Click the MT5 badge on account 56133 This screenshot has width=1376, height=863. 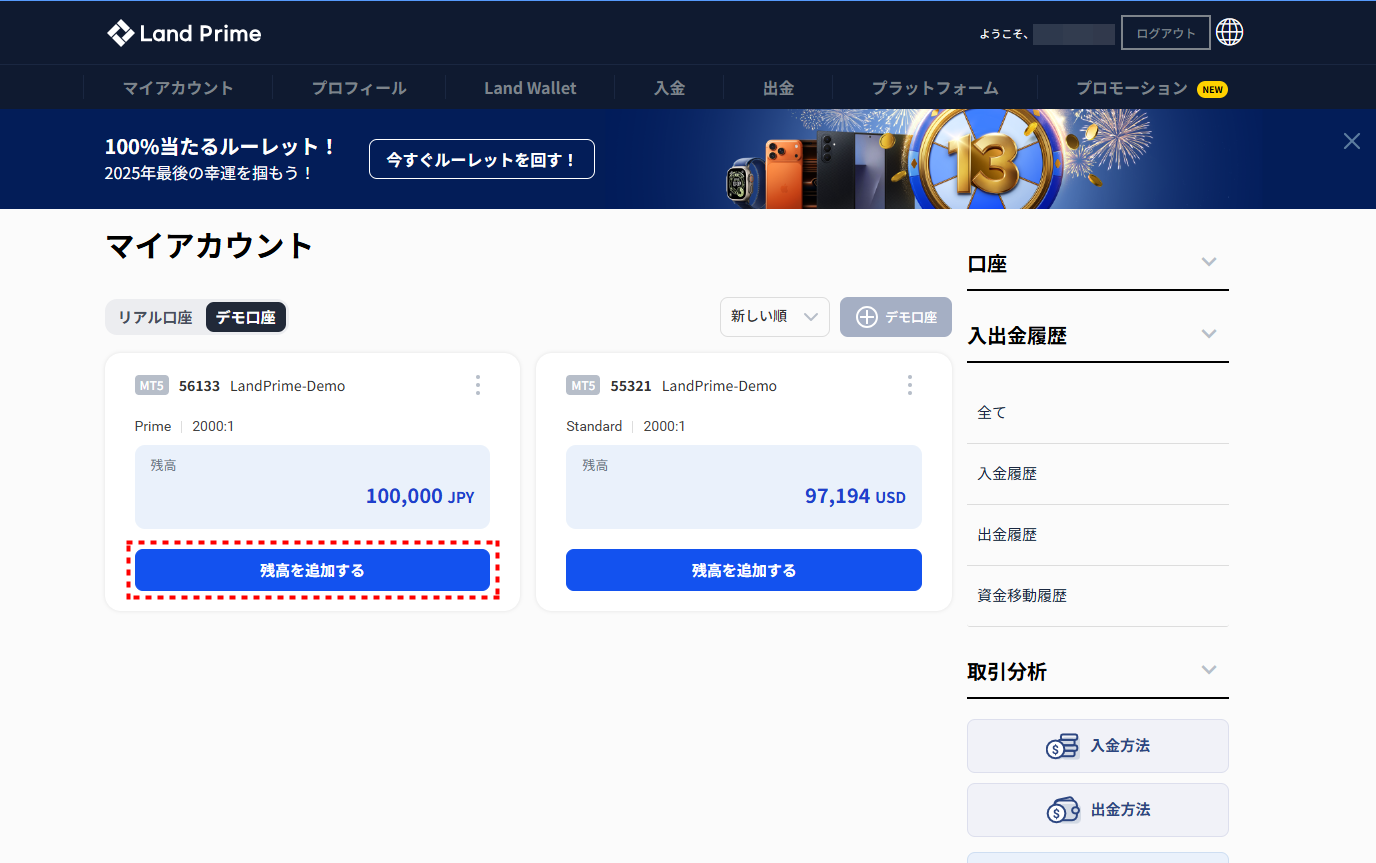coord(152,386)
